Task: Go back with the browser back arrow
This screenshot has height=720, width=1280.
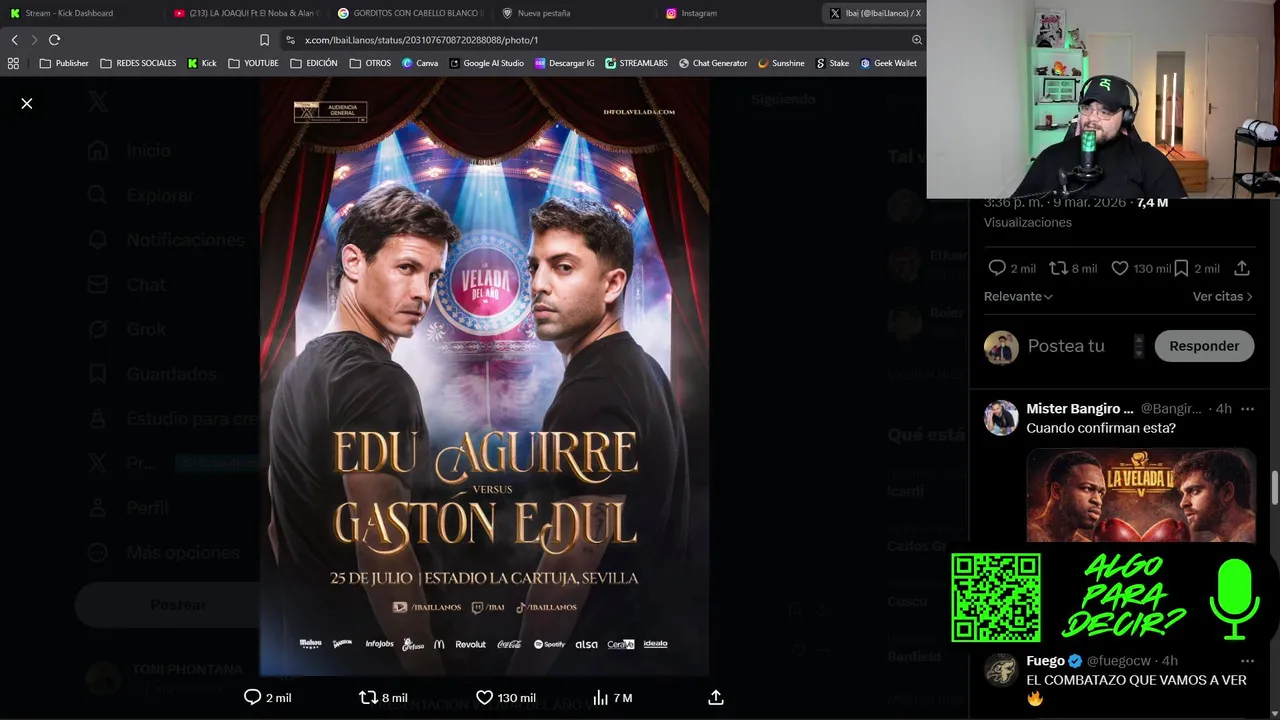Action: [x=14, y=40]
